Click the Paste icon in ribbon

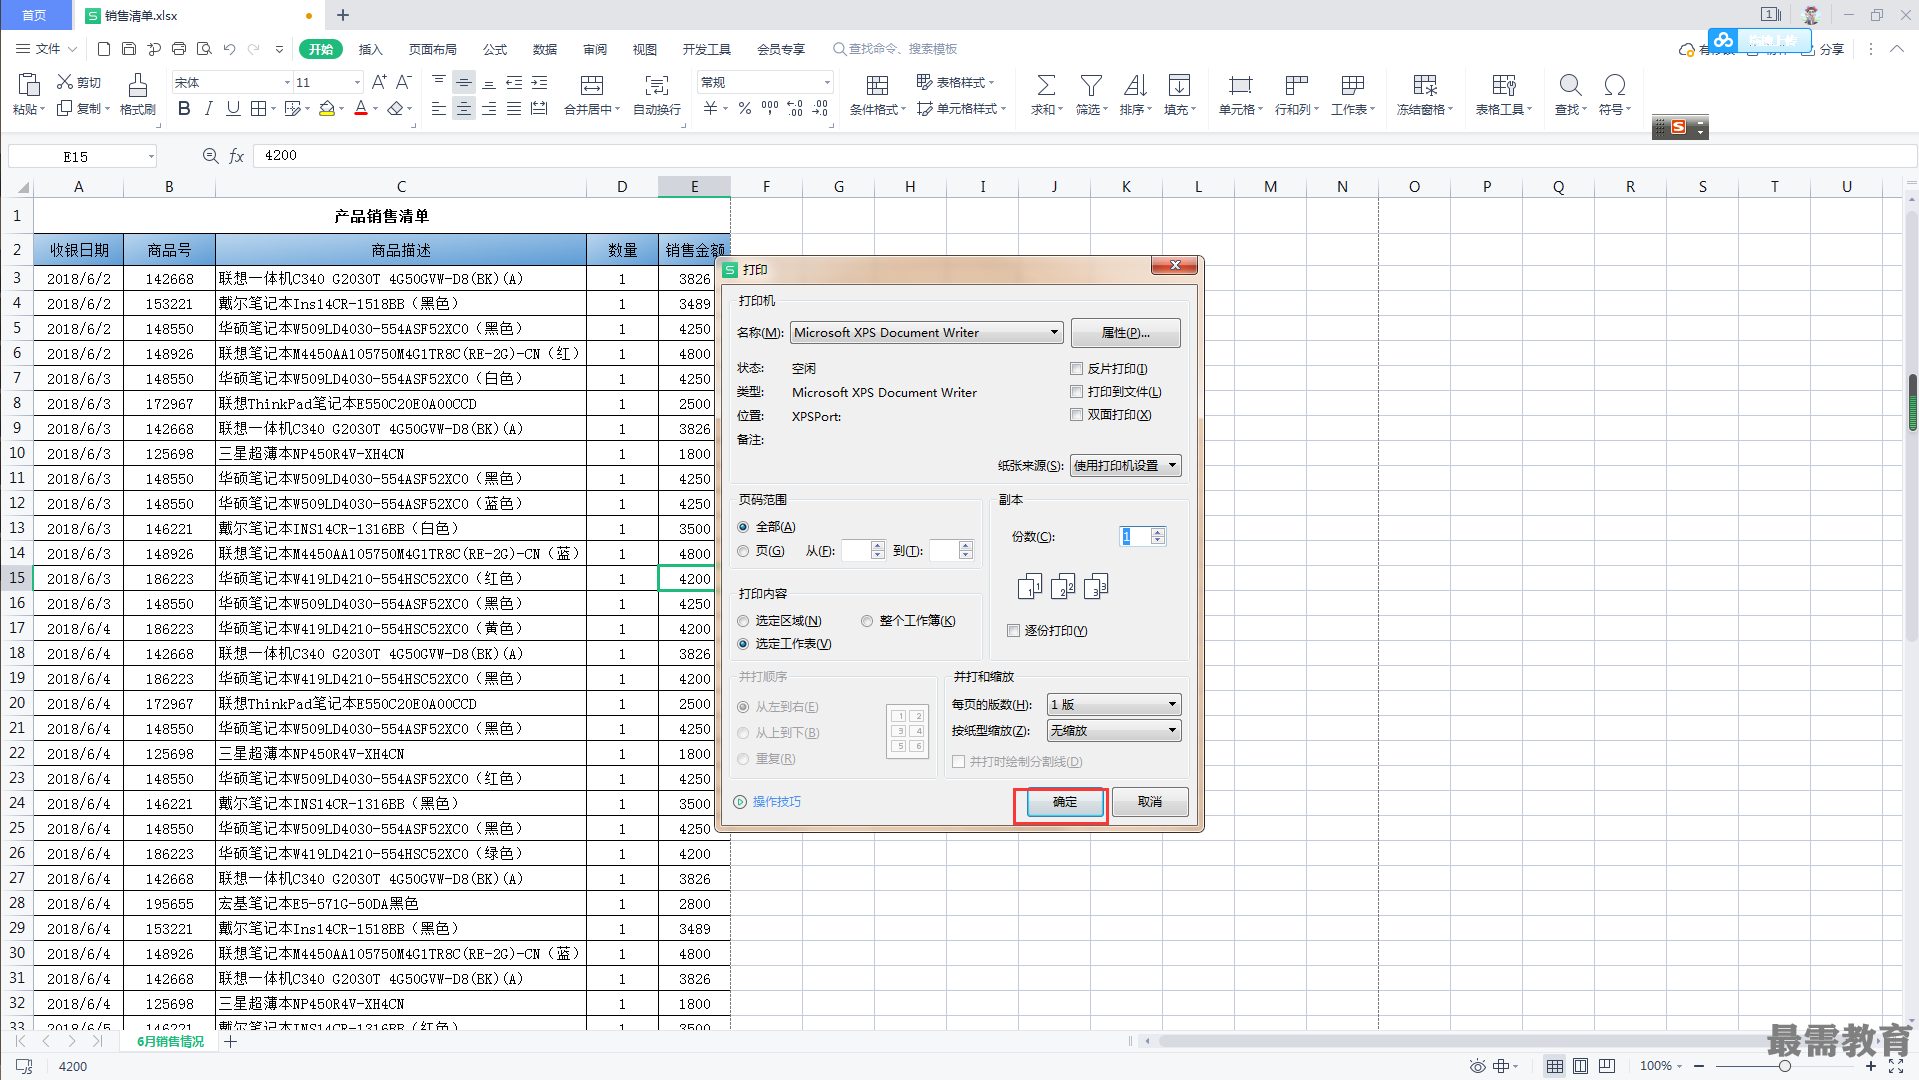click(28, 85)
